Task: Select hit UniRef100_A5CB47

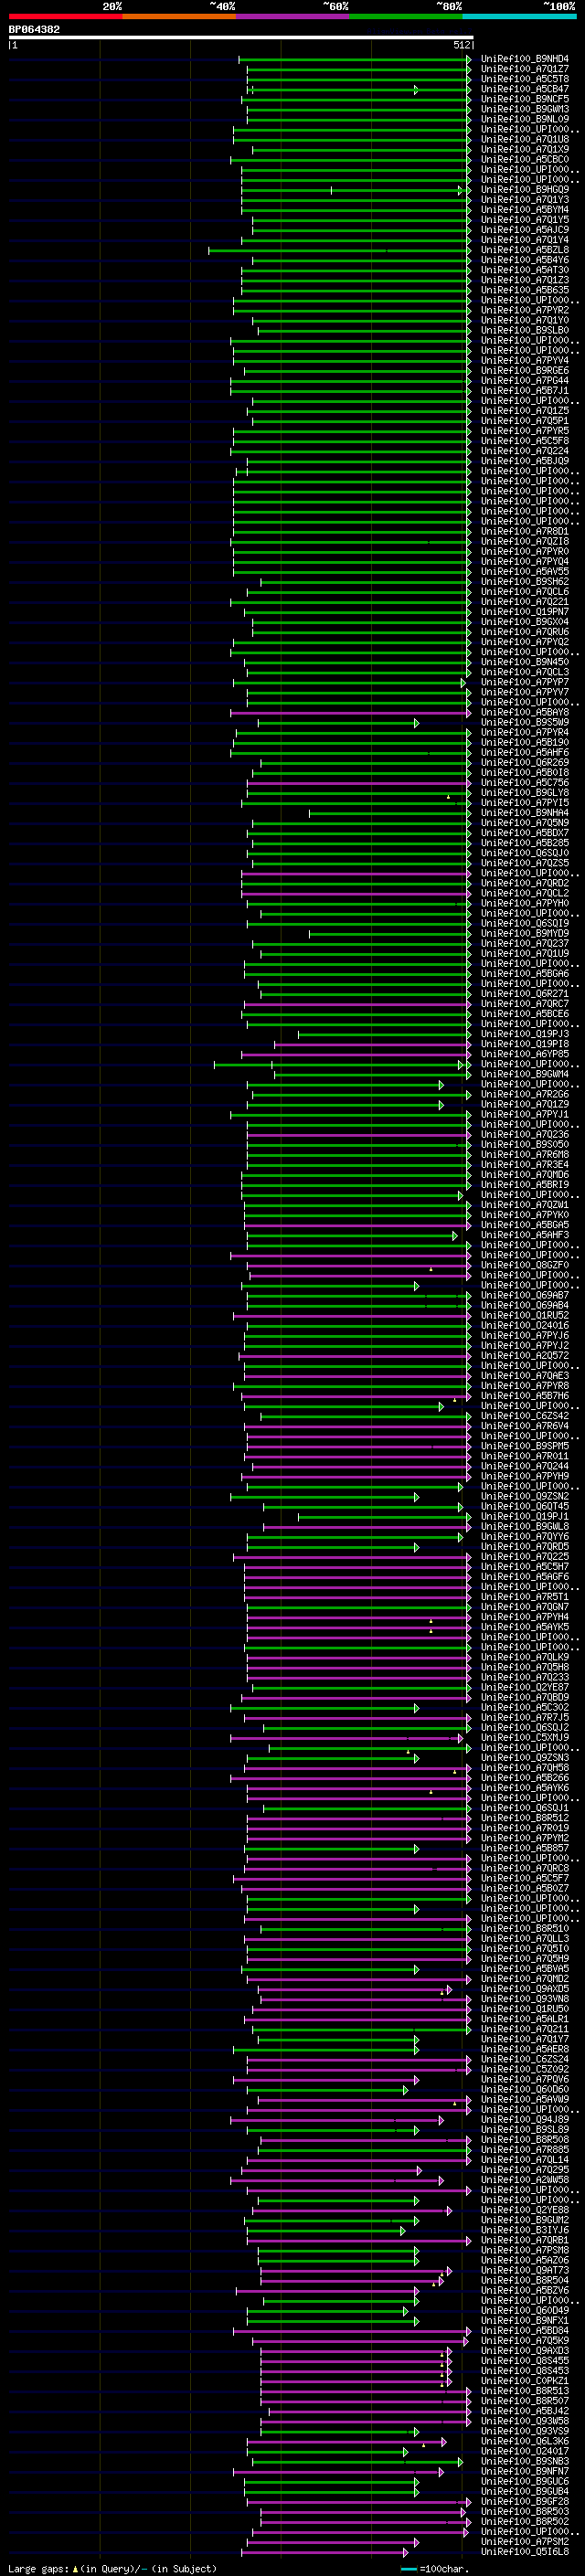Action: point(525,89)
